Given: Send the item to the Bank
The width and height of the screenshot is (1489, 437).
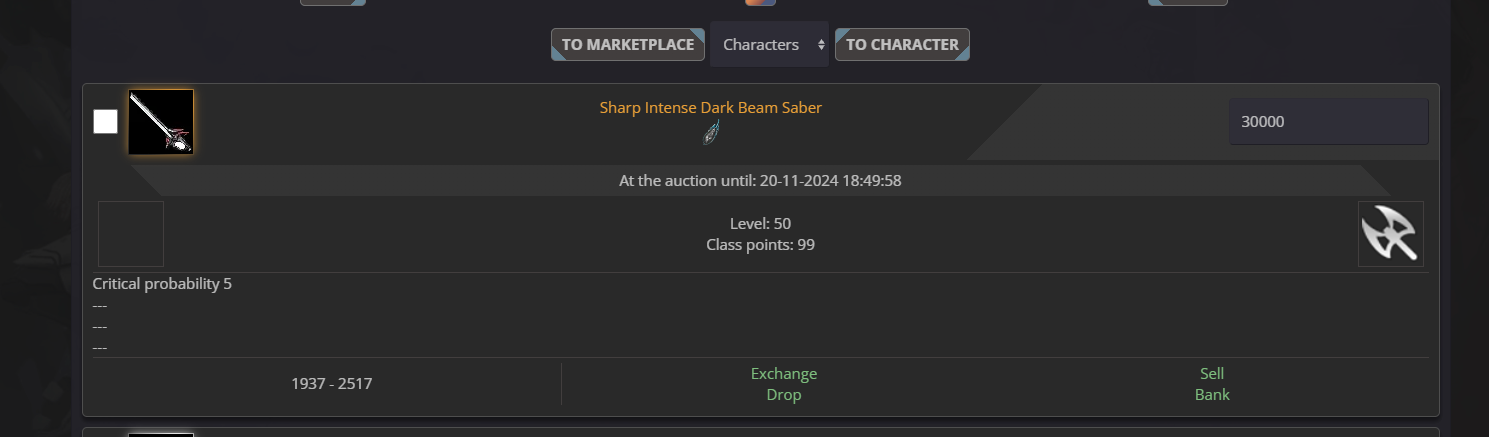Looking at the screenshot, I should click(x=1212, y=395).
